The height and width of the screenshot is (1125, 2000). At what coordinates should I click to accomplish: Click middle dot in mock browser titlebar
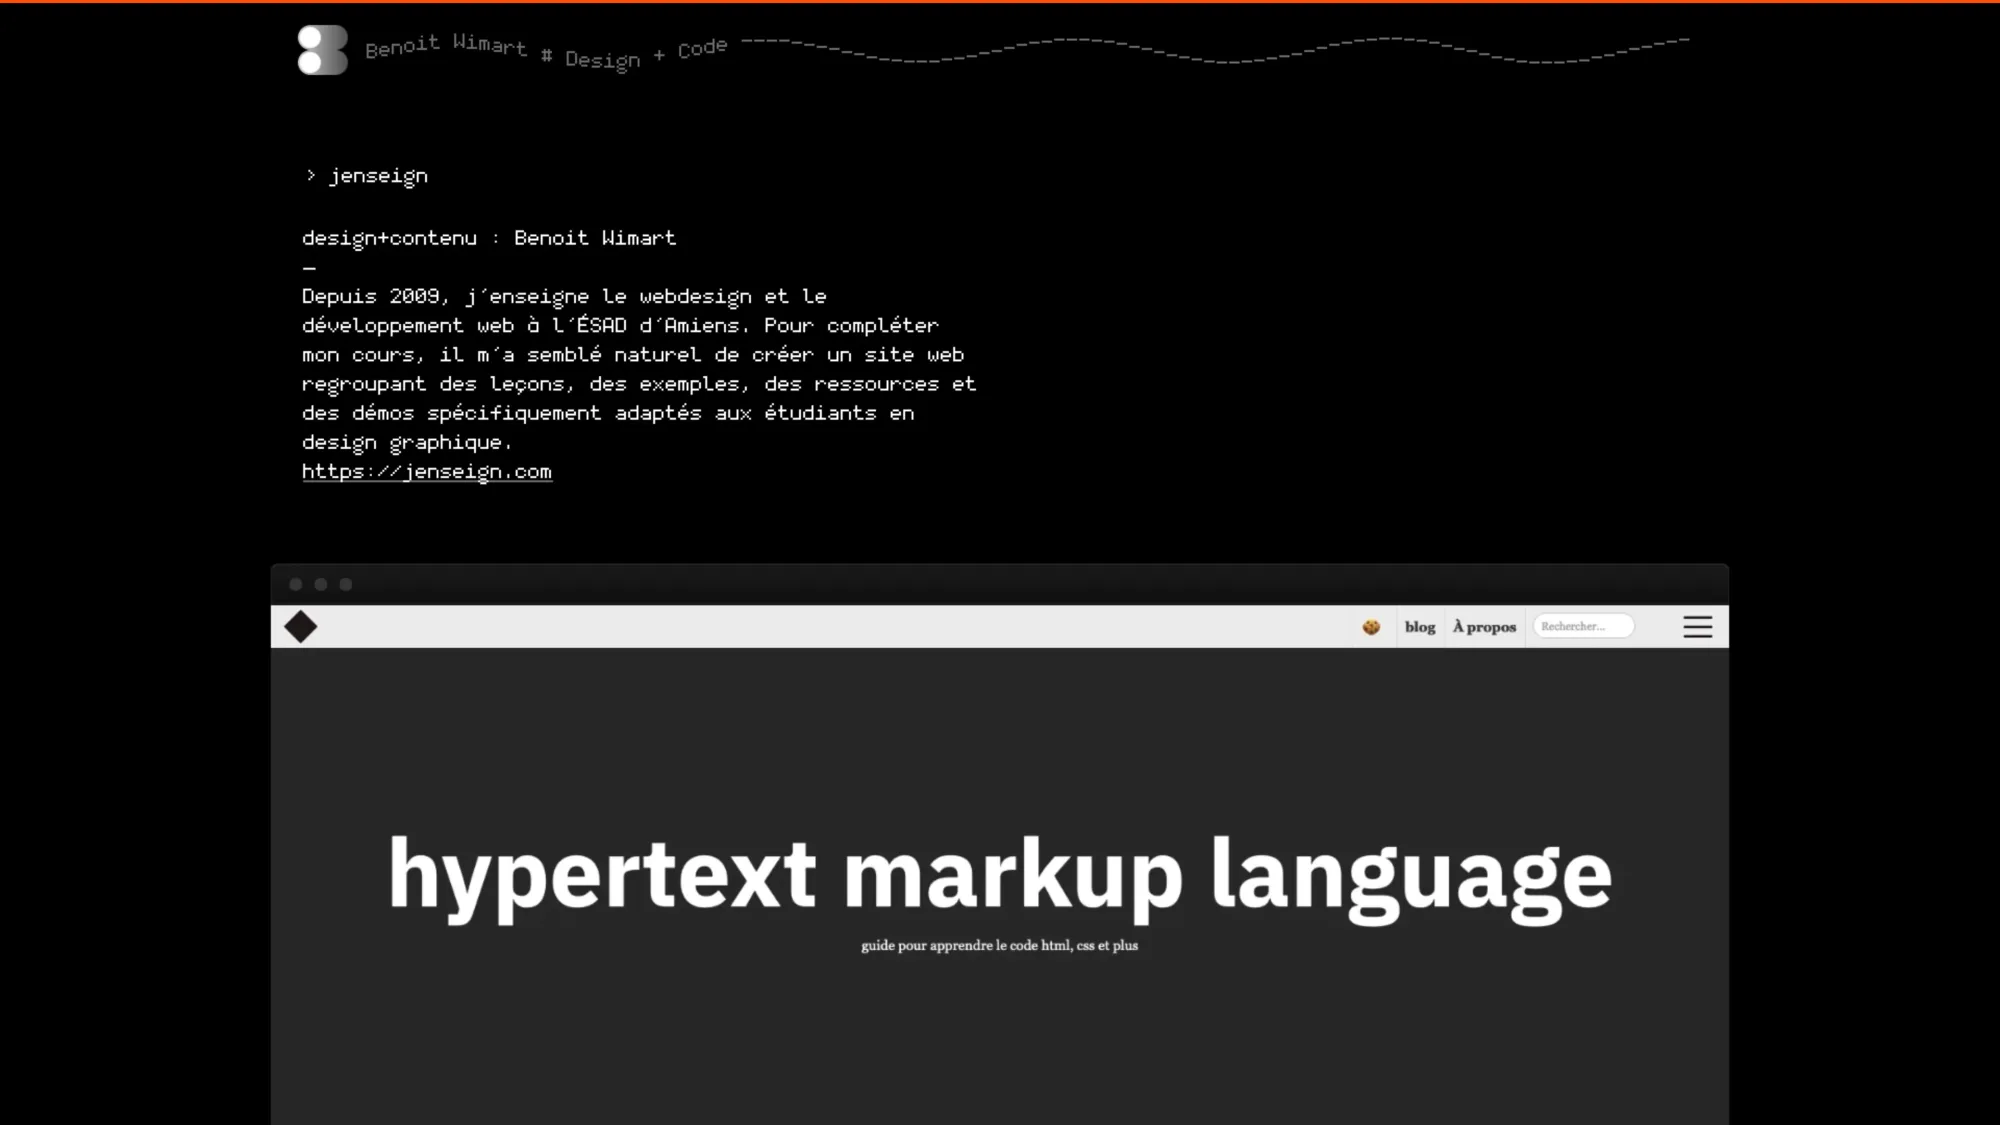pos(321,584)
